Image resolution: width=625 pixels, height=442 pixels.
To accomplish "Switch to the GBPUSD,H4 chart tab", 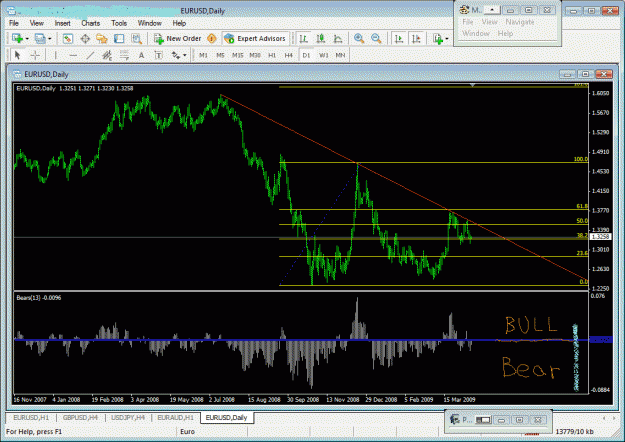I will [80, 417].
